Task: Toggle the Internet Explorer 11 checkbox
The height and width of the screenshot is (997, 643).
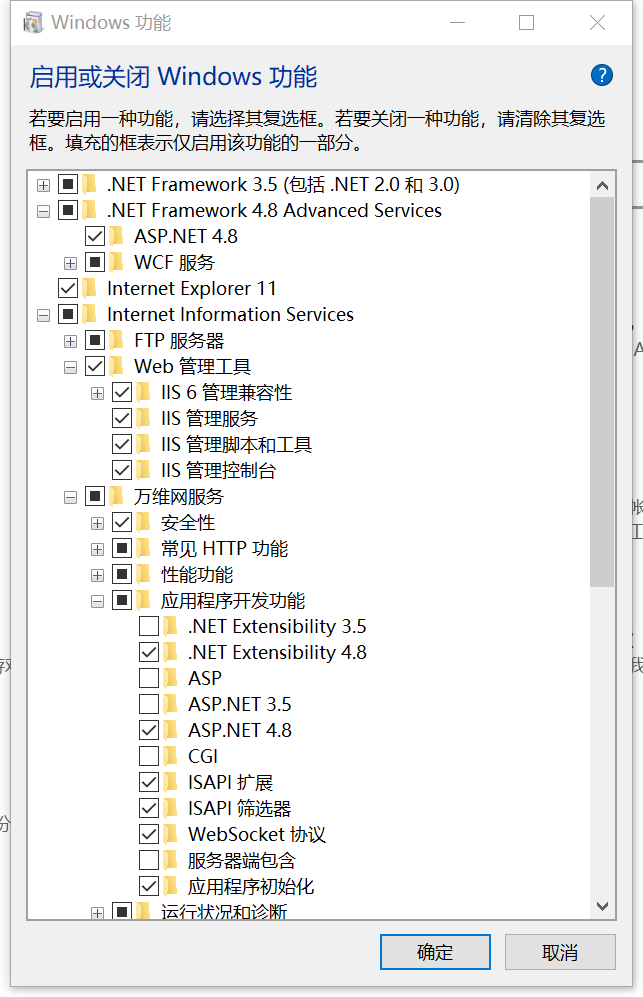Action: [x=68, y=288]
